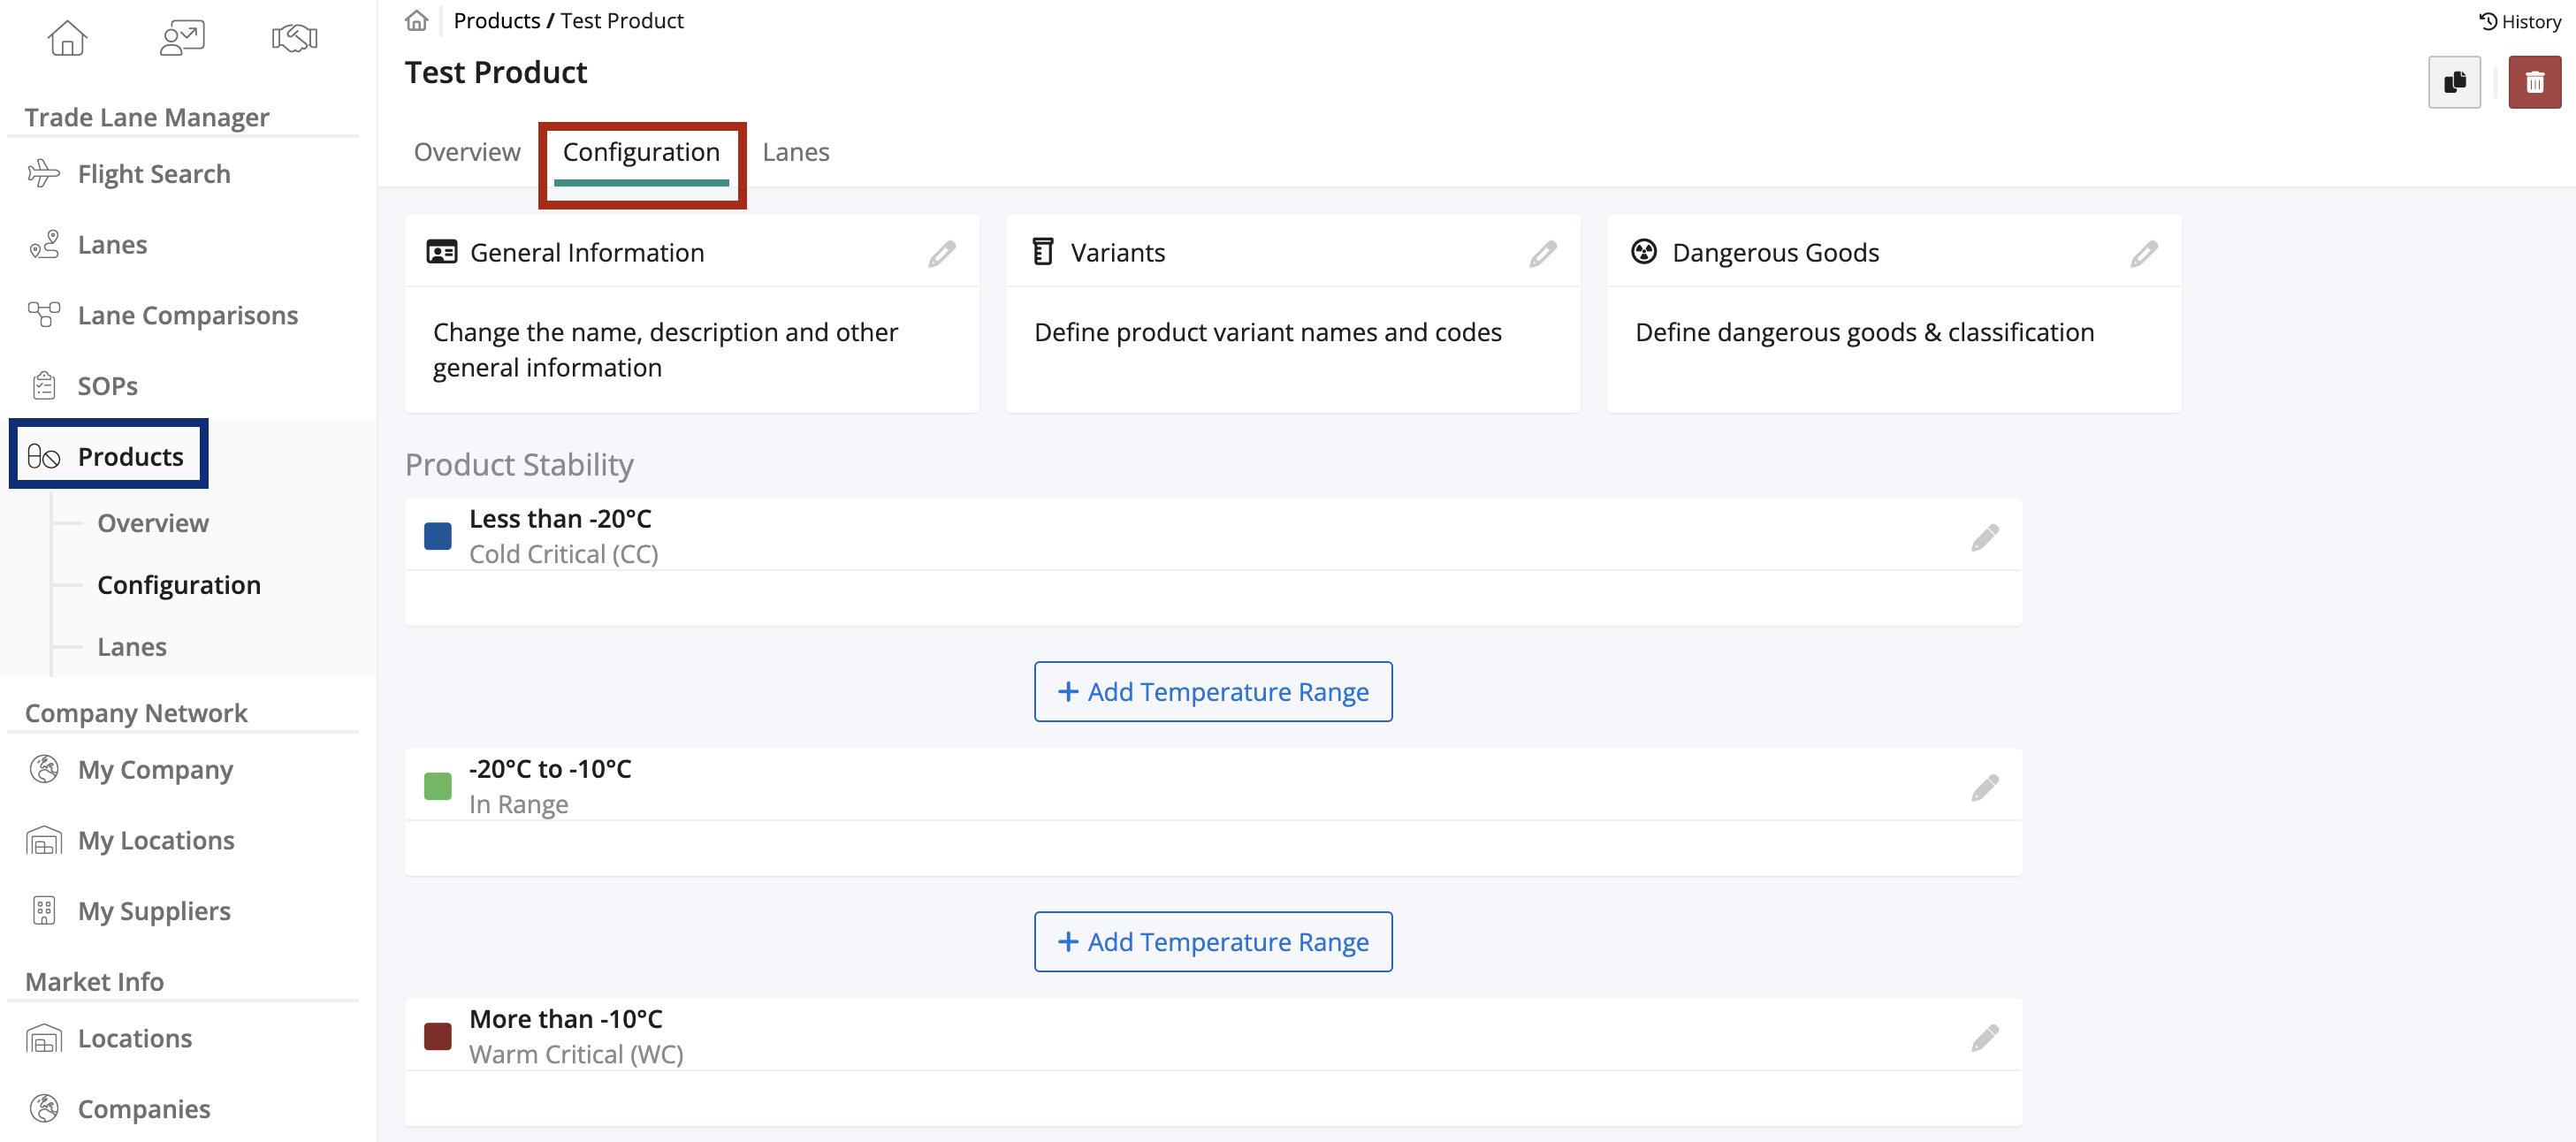2576x1142 pixels.
Task: Open the Products breadcrumb link
Action: (497, 20)
